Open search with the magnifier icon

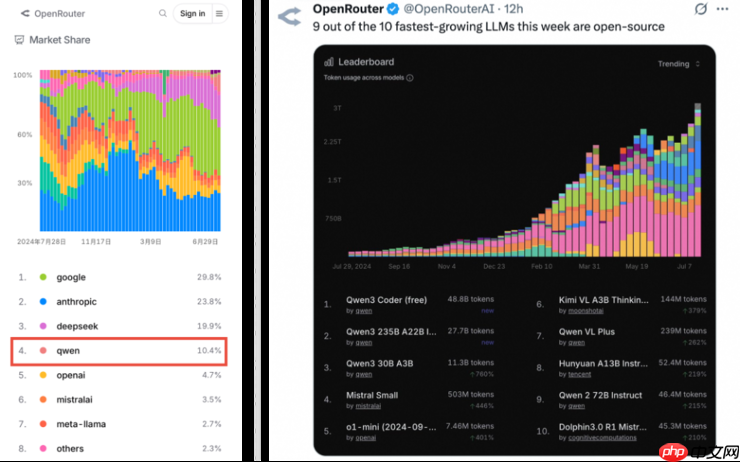[x=163, y=14]
